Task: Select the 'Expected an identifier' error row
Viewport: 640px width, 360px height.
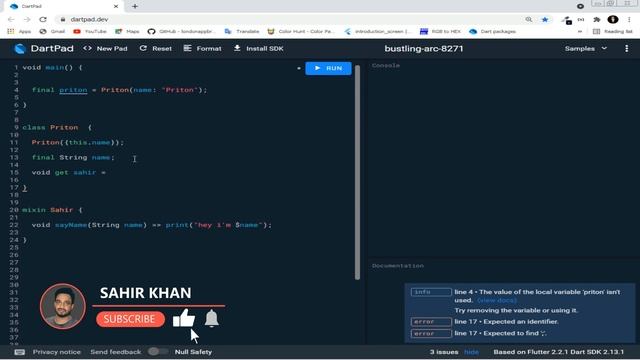Action: pyautogui.click(x=520, y=322)
